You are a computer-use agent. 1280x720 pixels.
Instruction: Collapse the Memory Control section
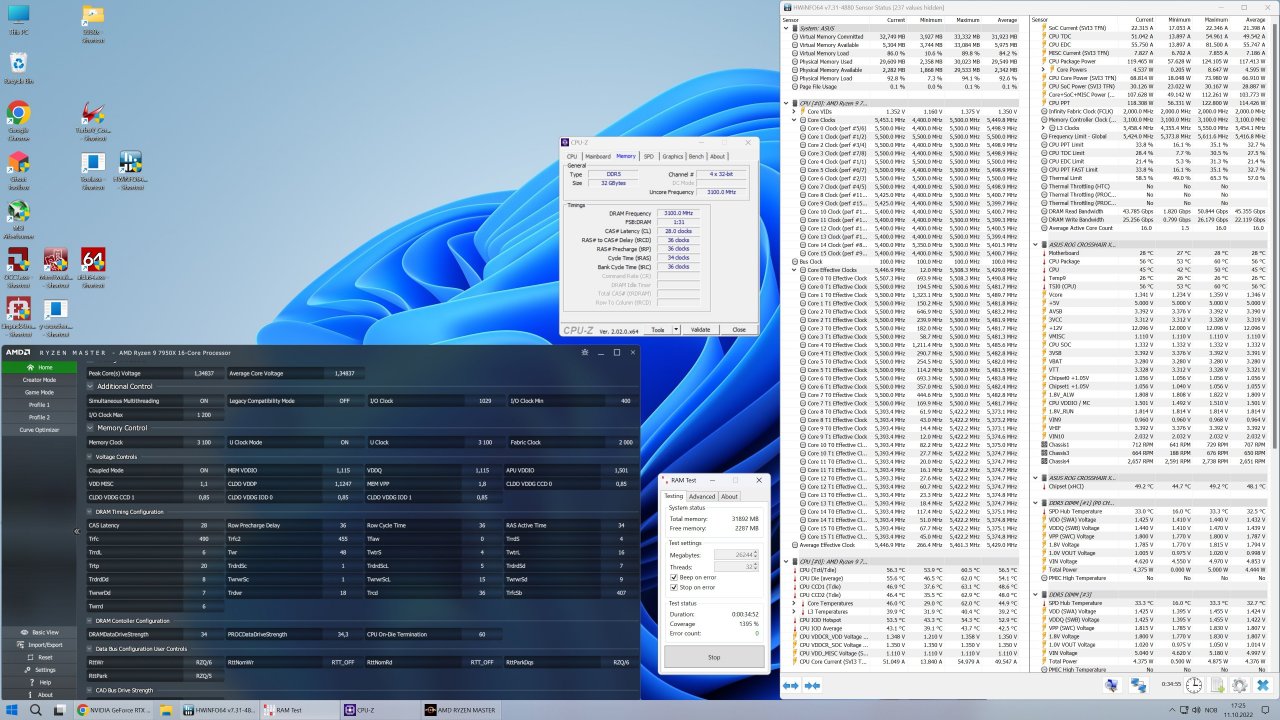[x=91, y=428]
